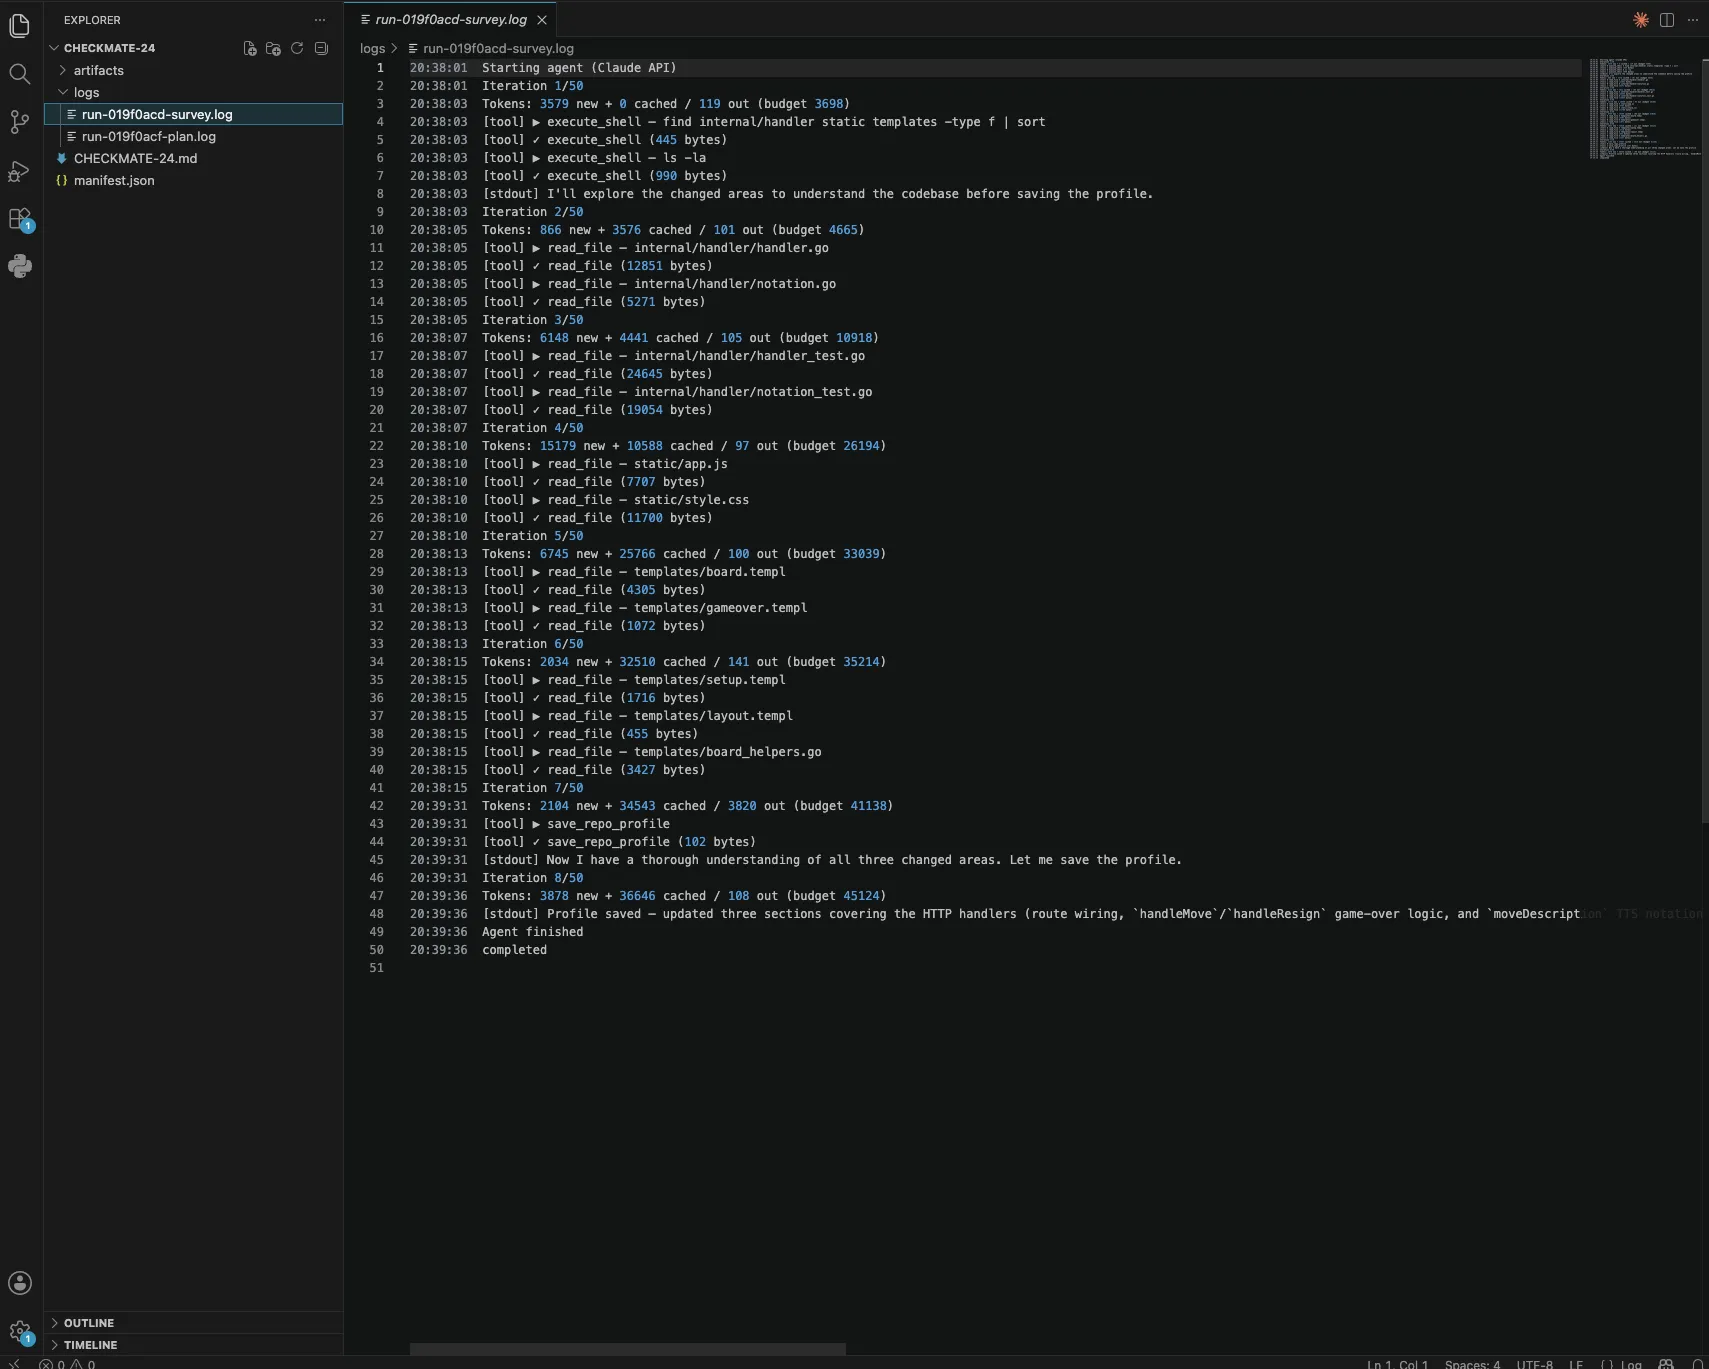
Task: Select the run-019f0acd-survey.log editor tab
Action: tap(451, 20)
